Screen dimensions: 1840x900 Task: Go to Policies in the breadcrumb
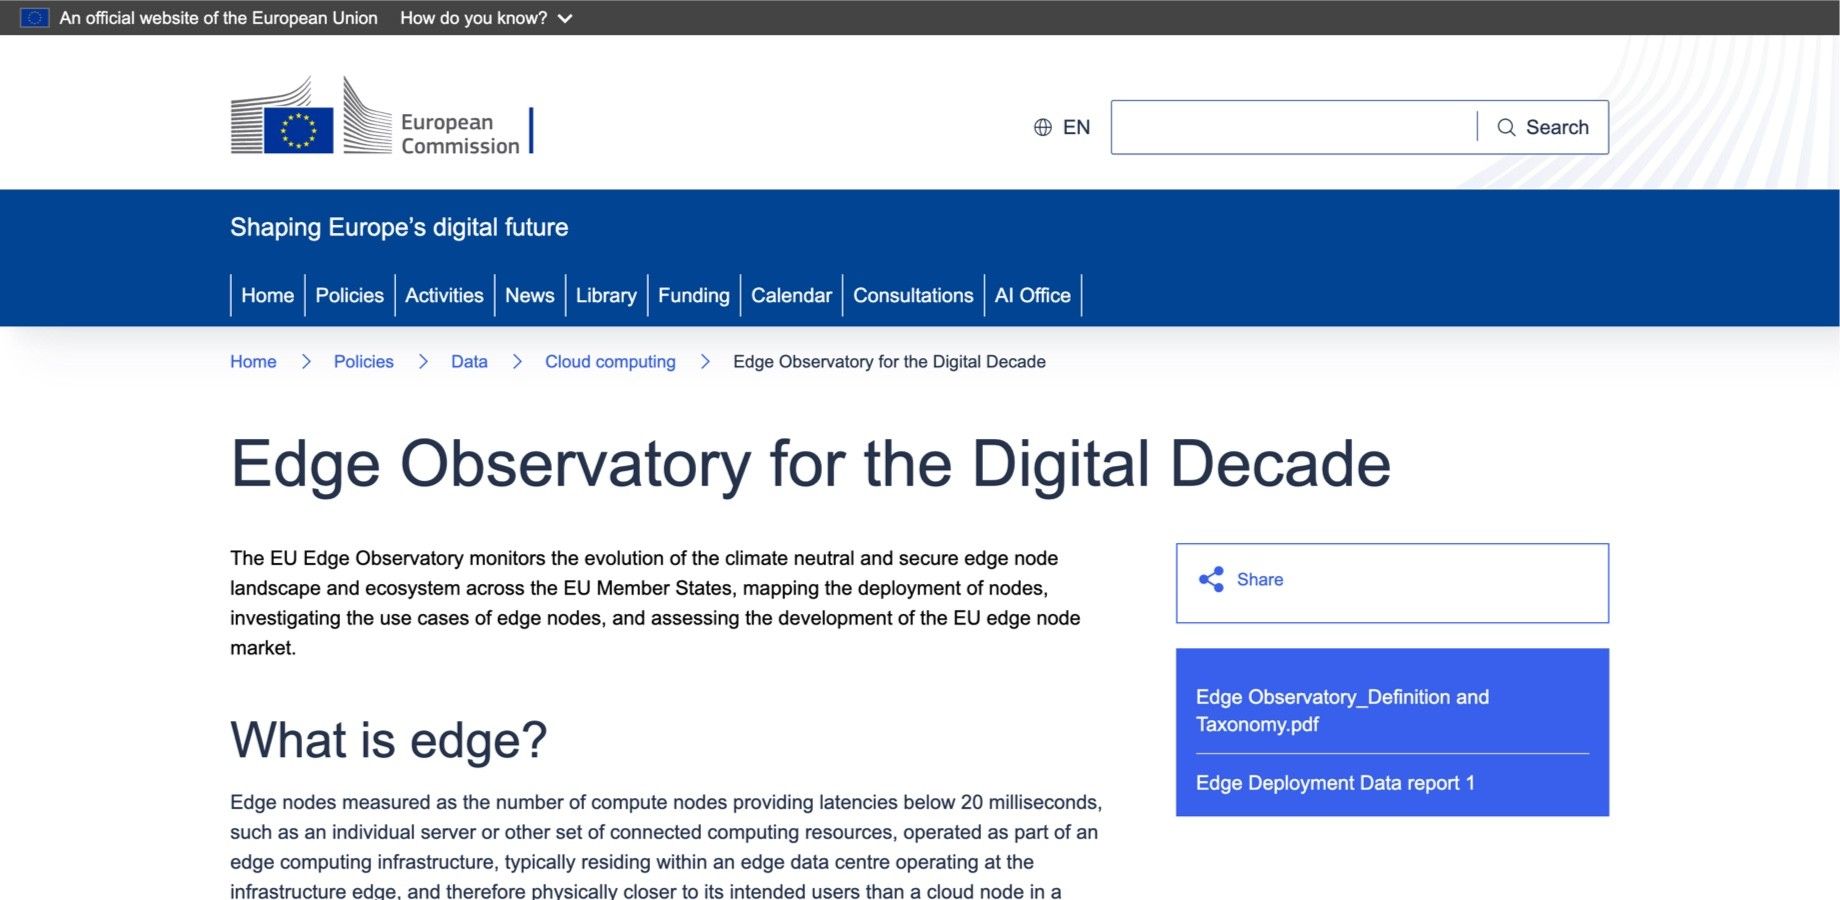click(363, 361)
